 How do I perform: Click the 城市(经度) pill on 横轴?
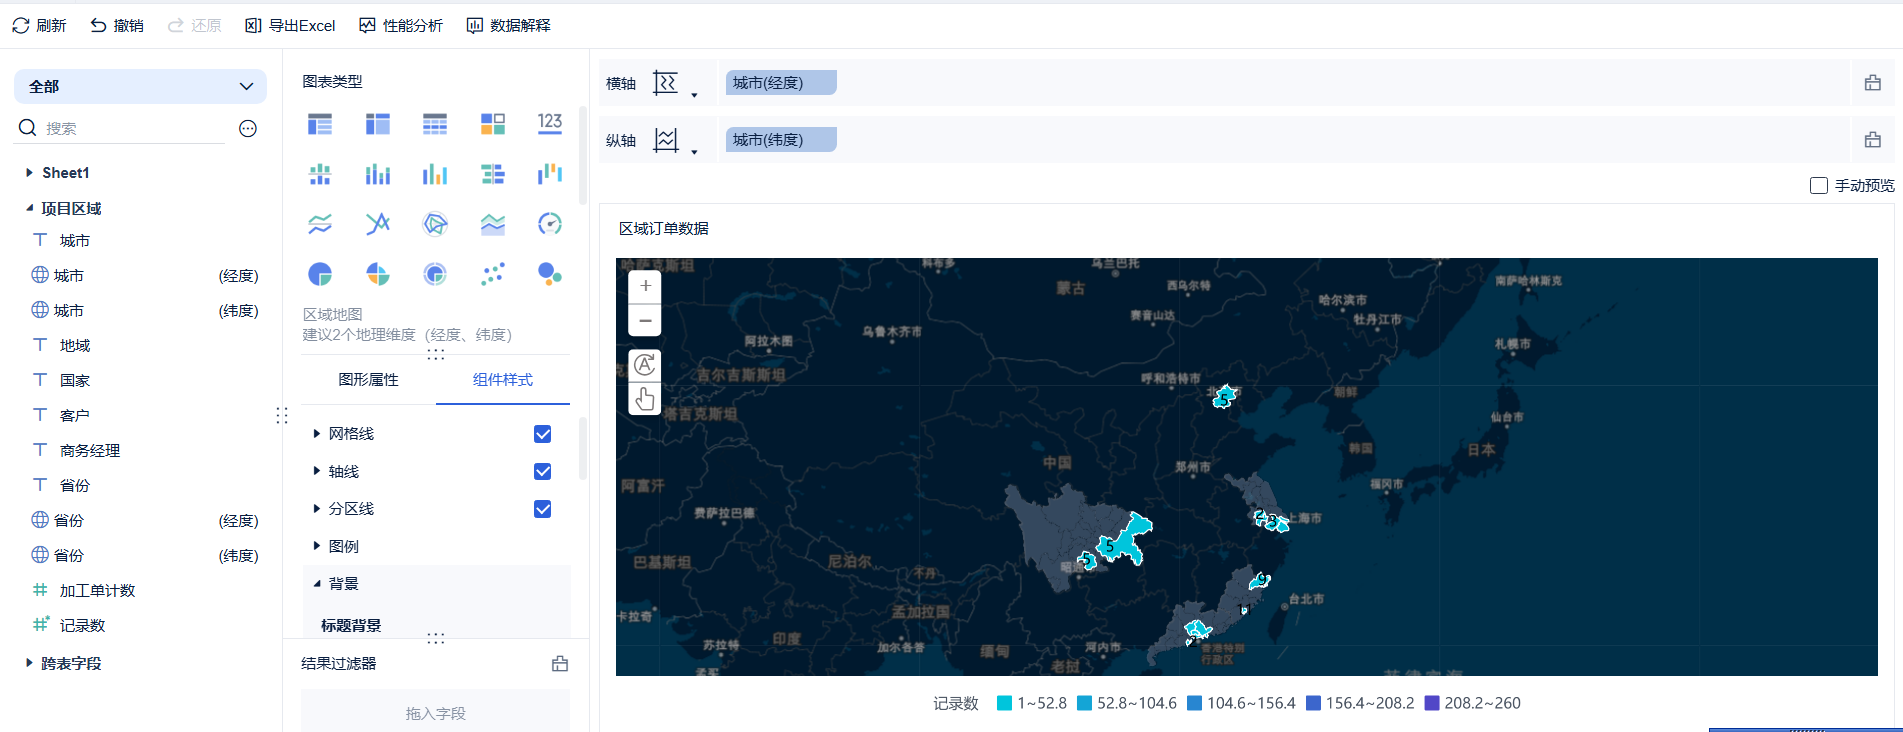click(781, 83)
